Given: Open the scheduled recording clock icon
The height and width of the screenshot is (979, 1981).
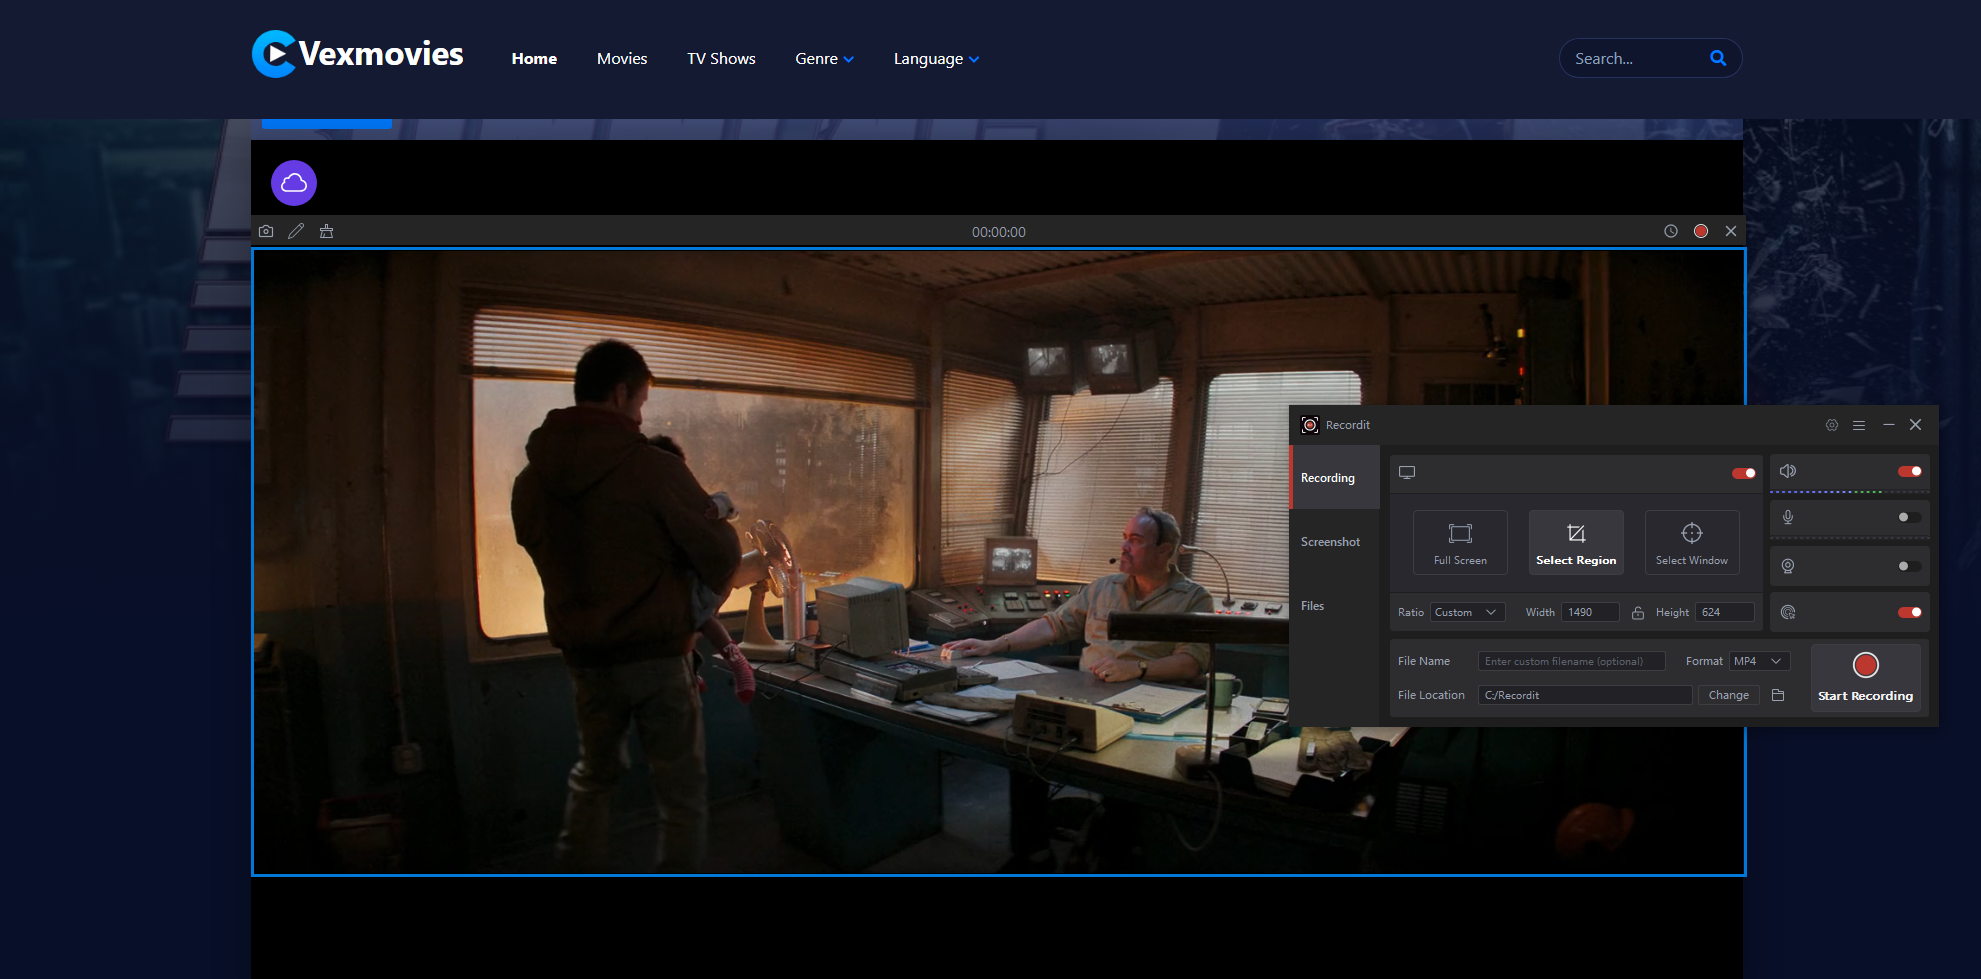Looking at the screenshot, I should pyautogui.click(x=1670, y=231).
